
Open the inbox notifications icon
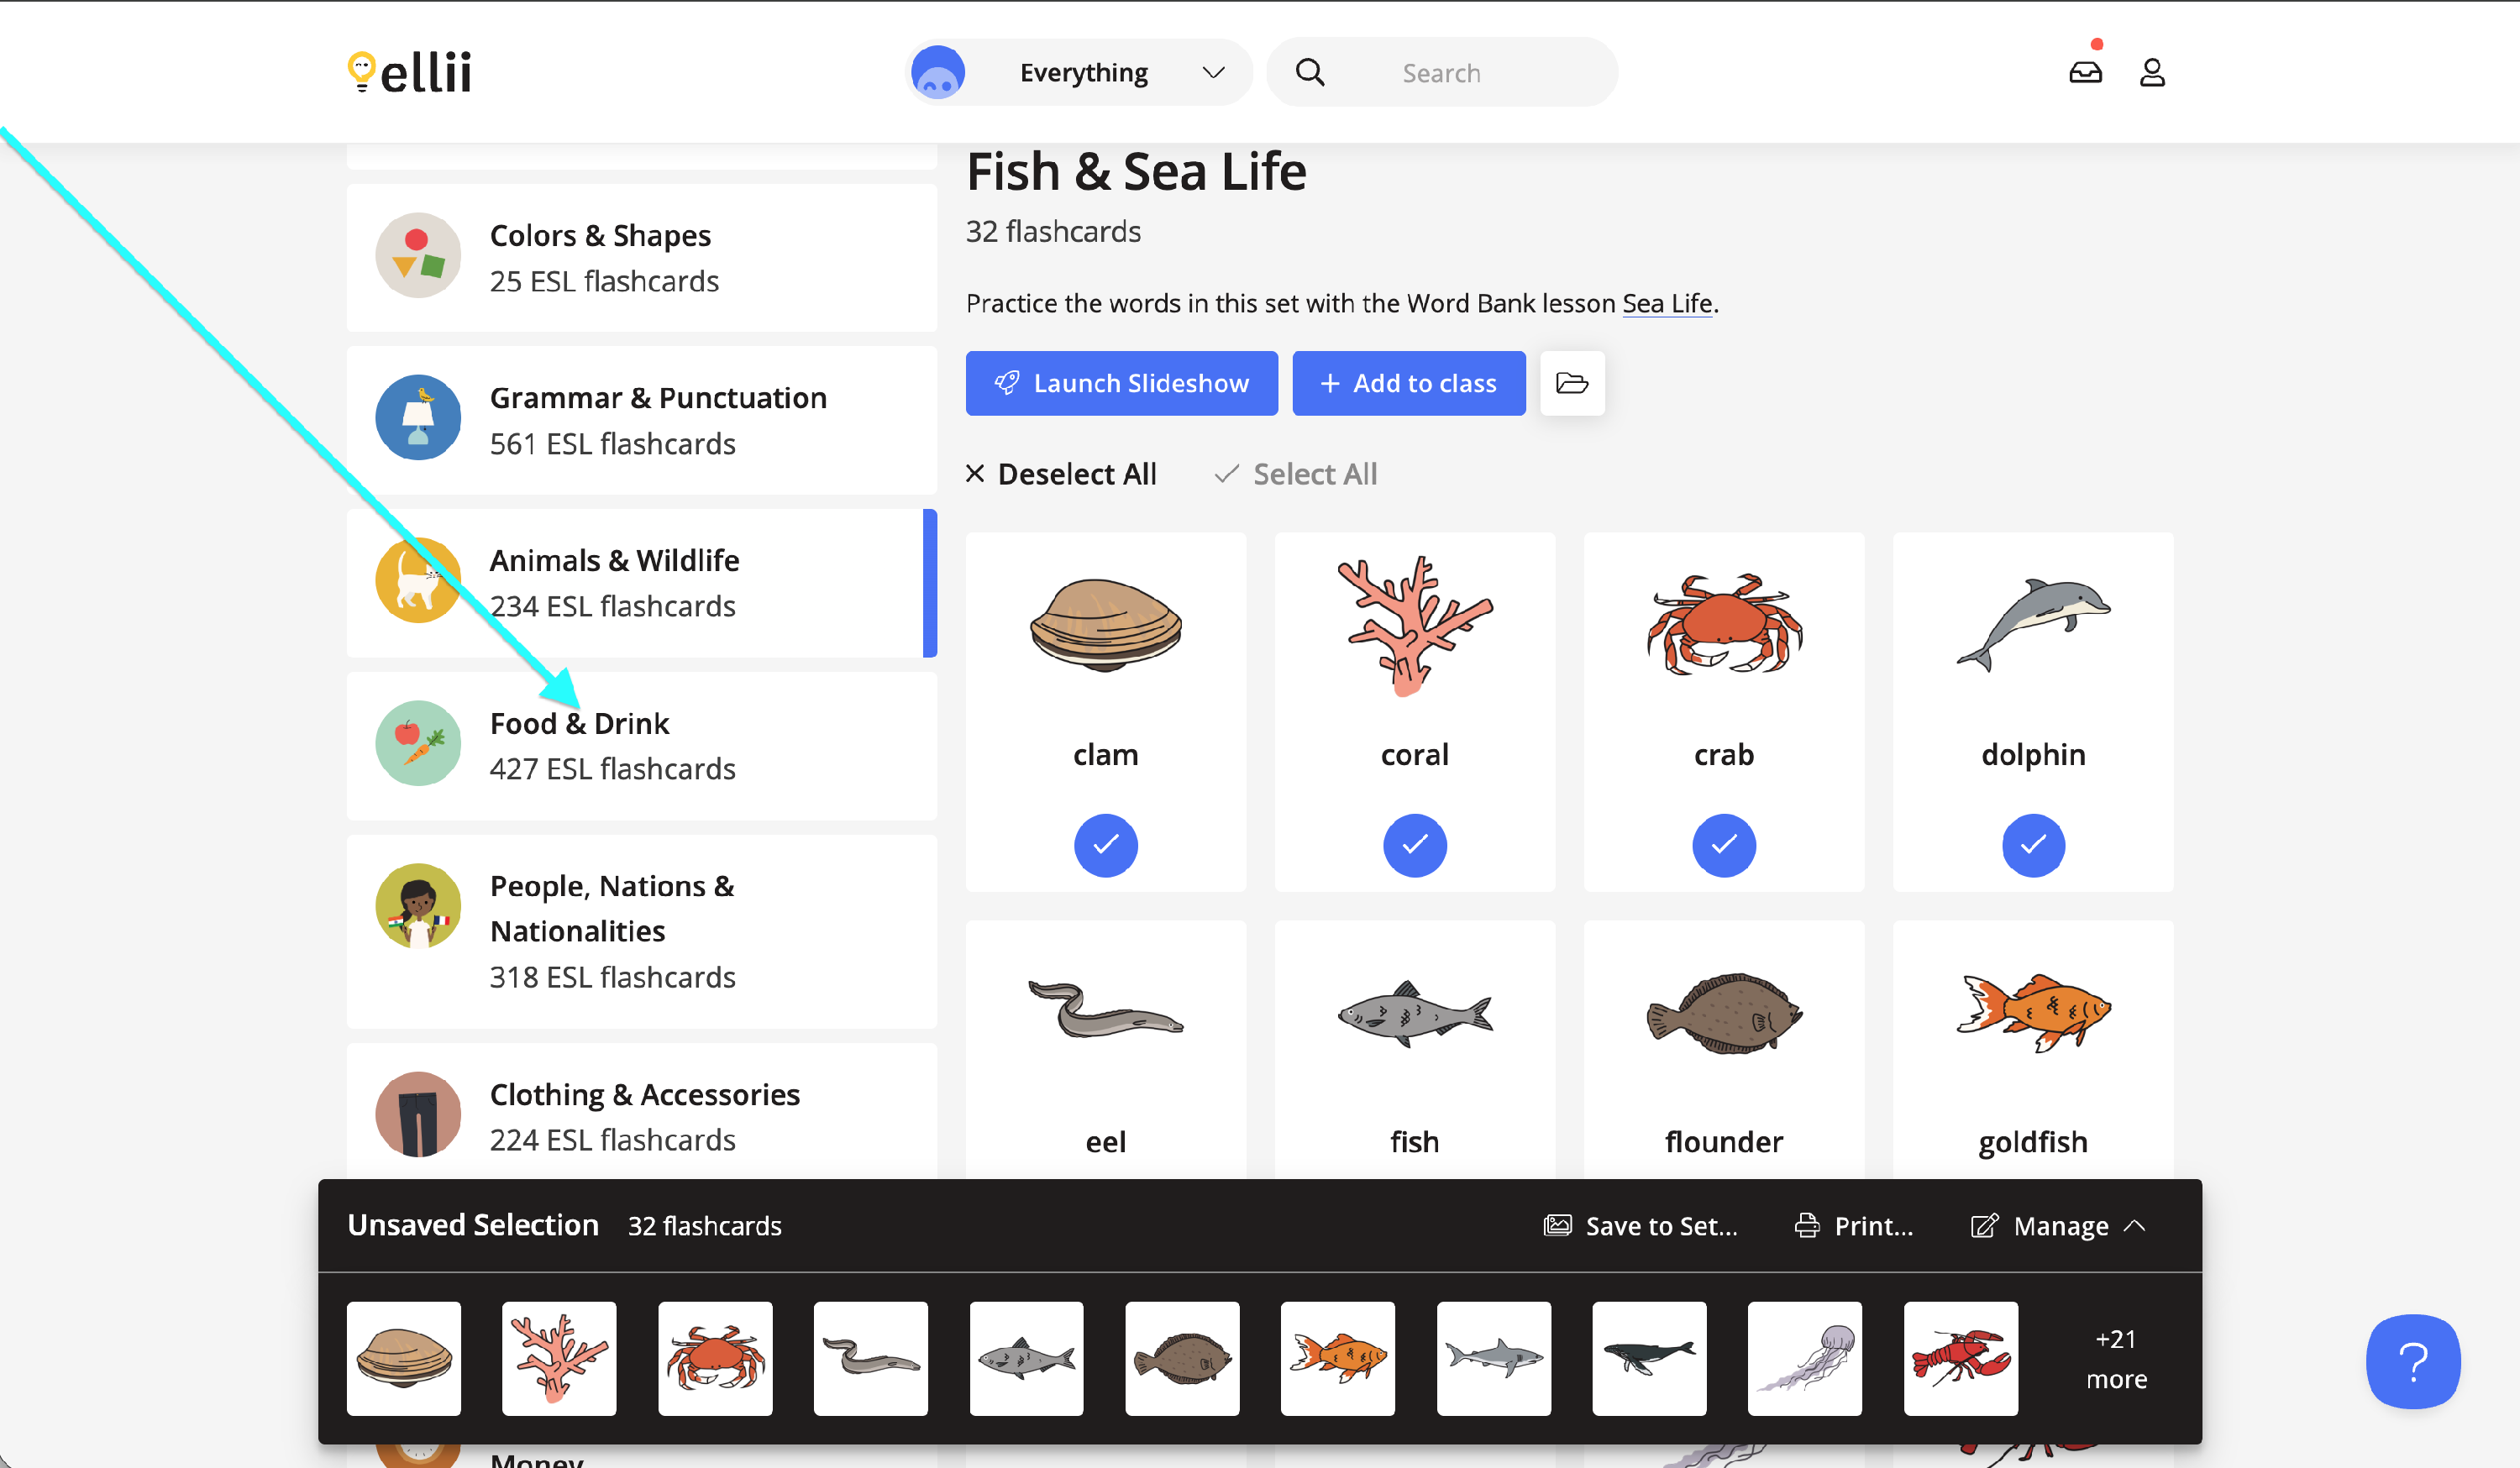(2085, 73)
